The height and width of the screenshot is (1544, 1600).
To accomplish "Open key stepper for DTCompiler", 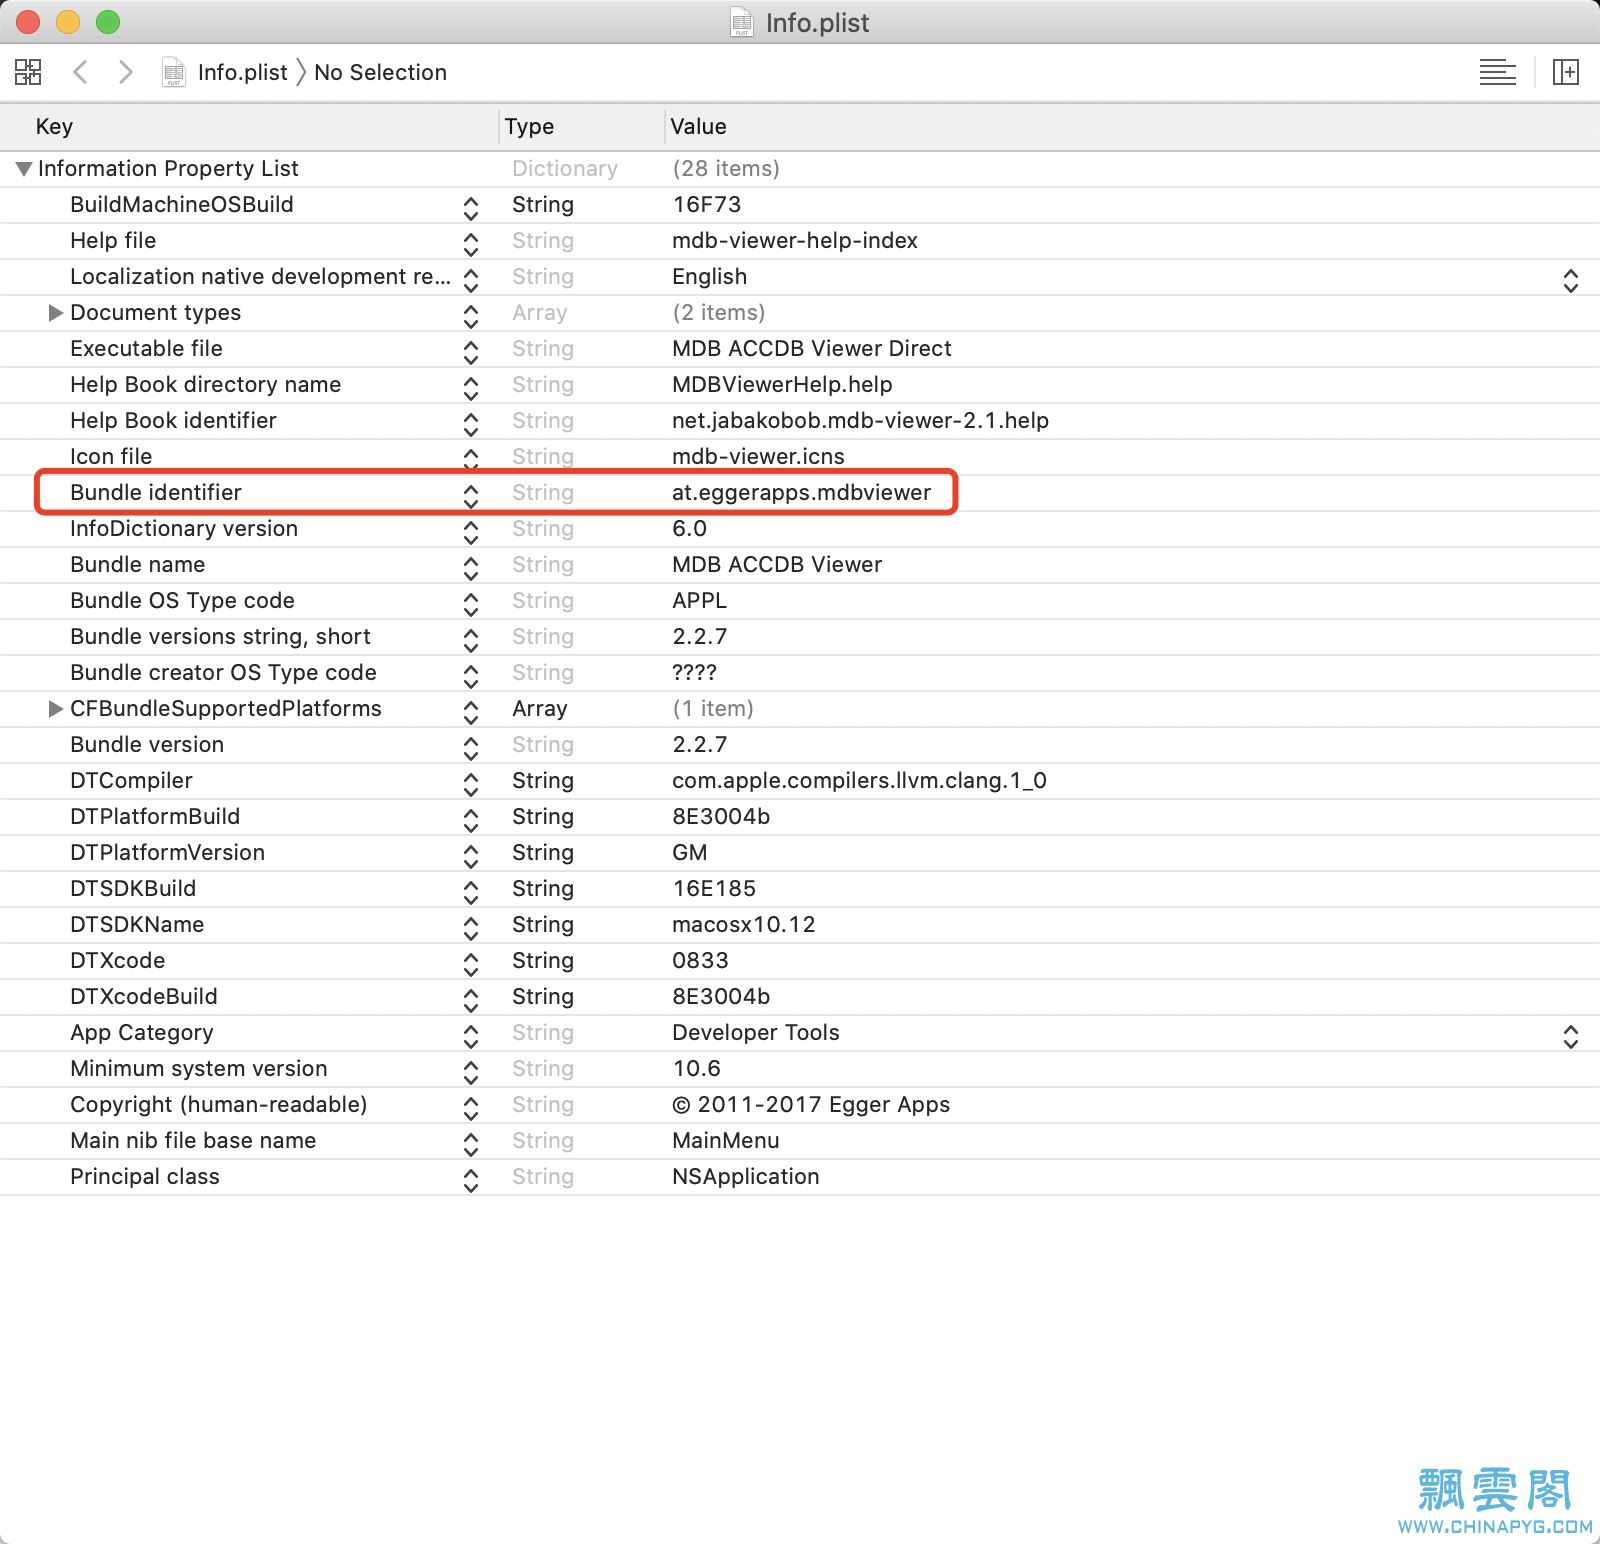I will pos(471,784).
